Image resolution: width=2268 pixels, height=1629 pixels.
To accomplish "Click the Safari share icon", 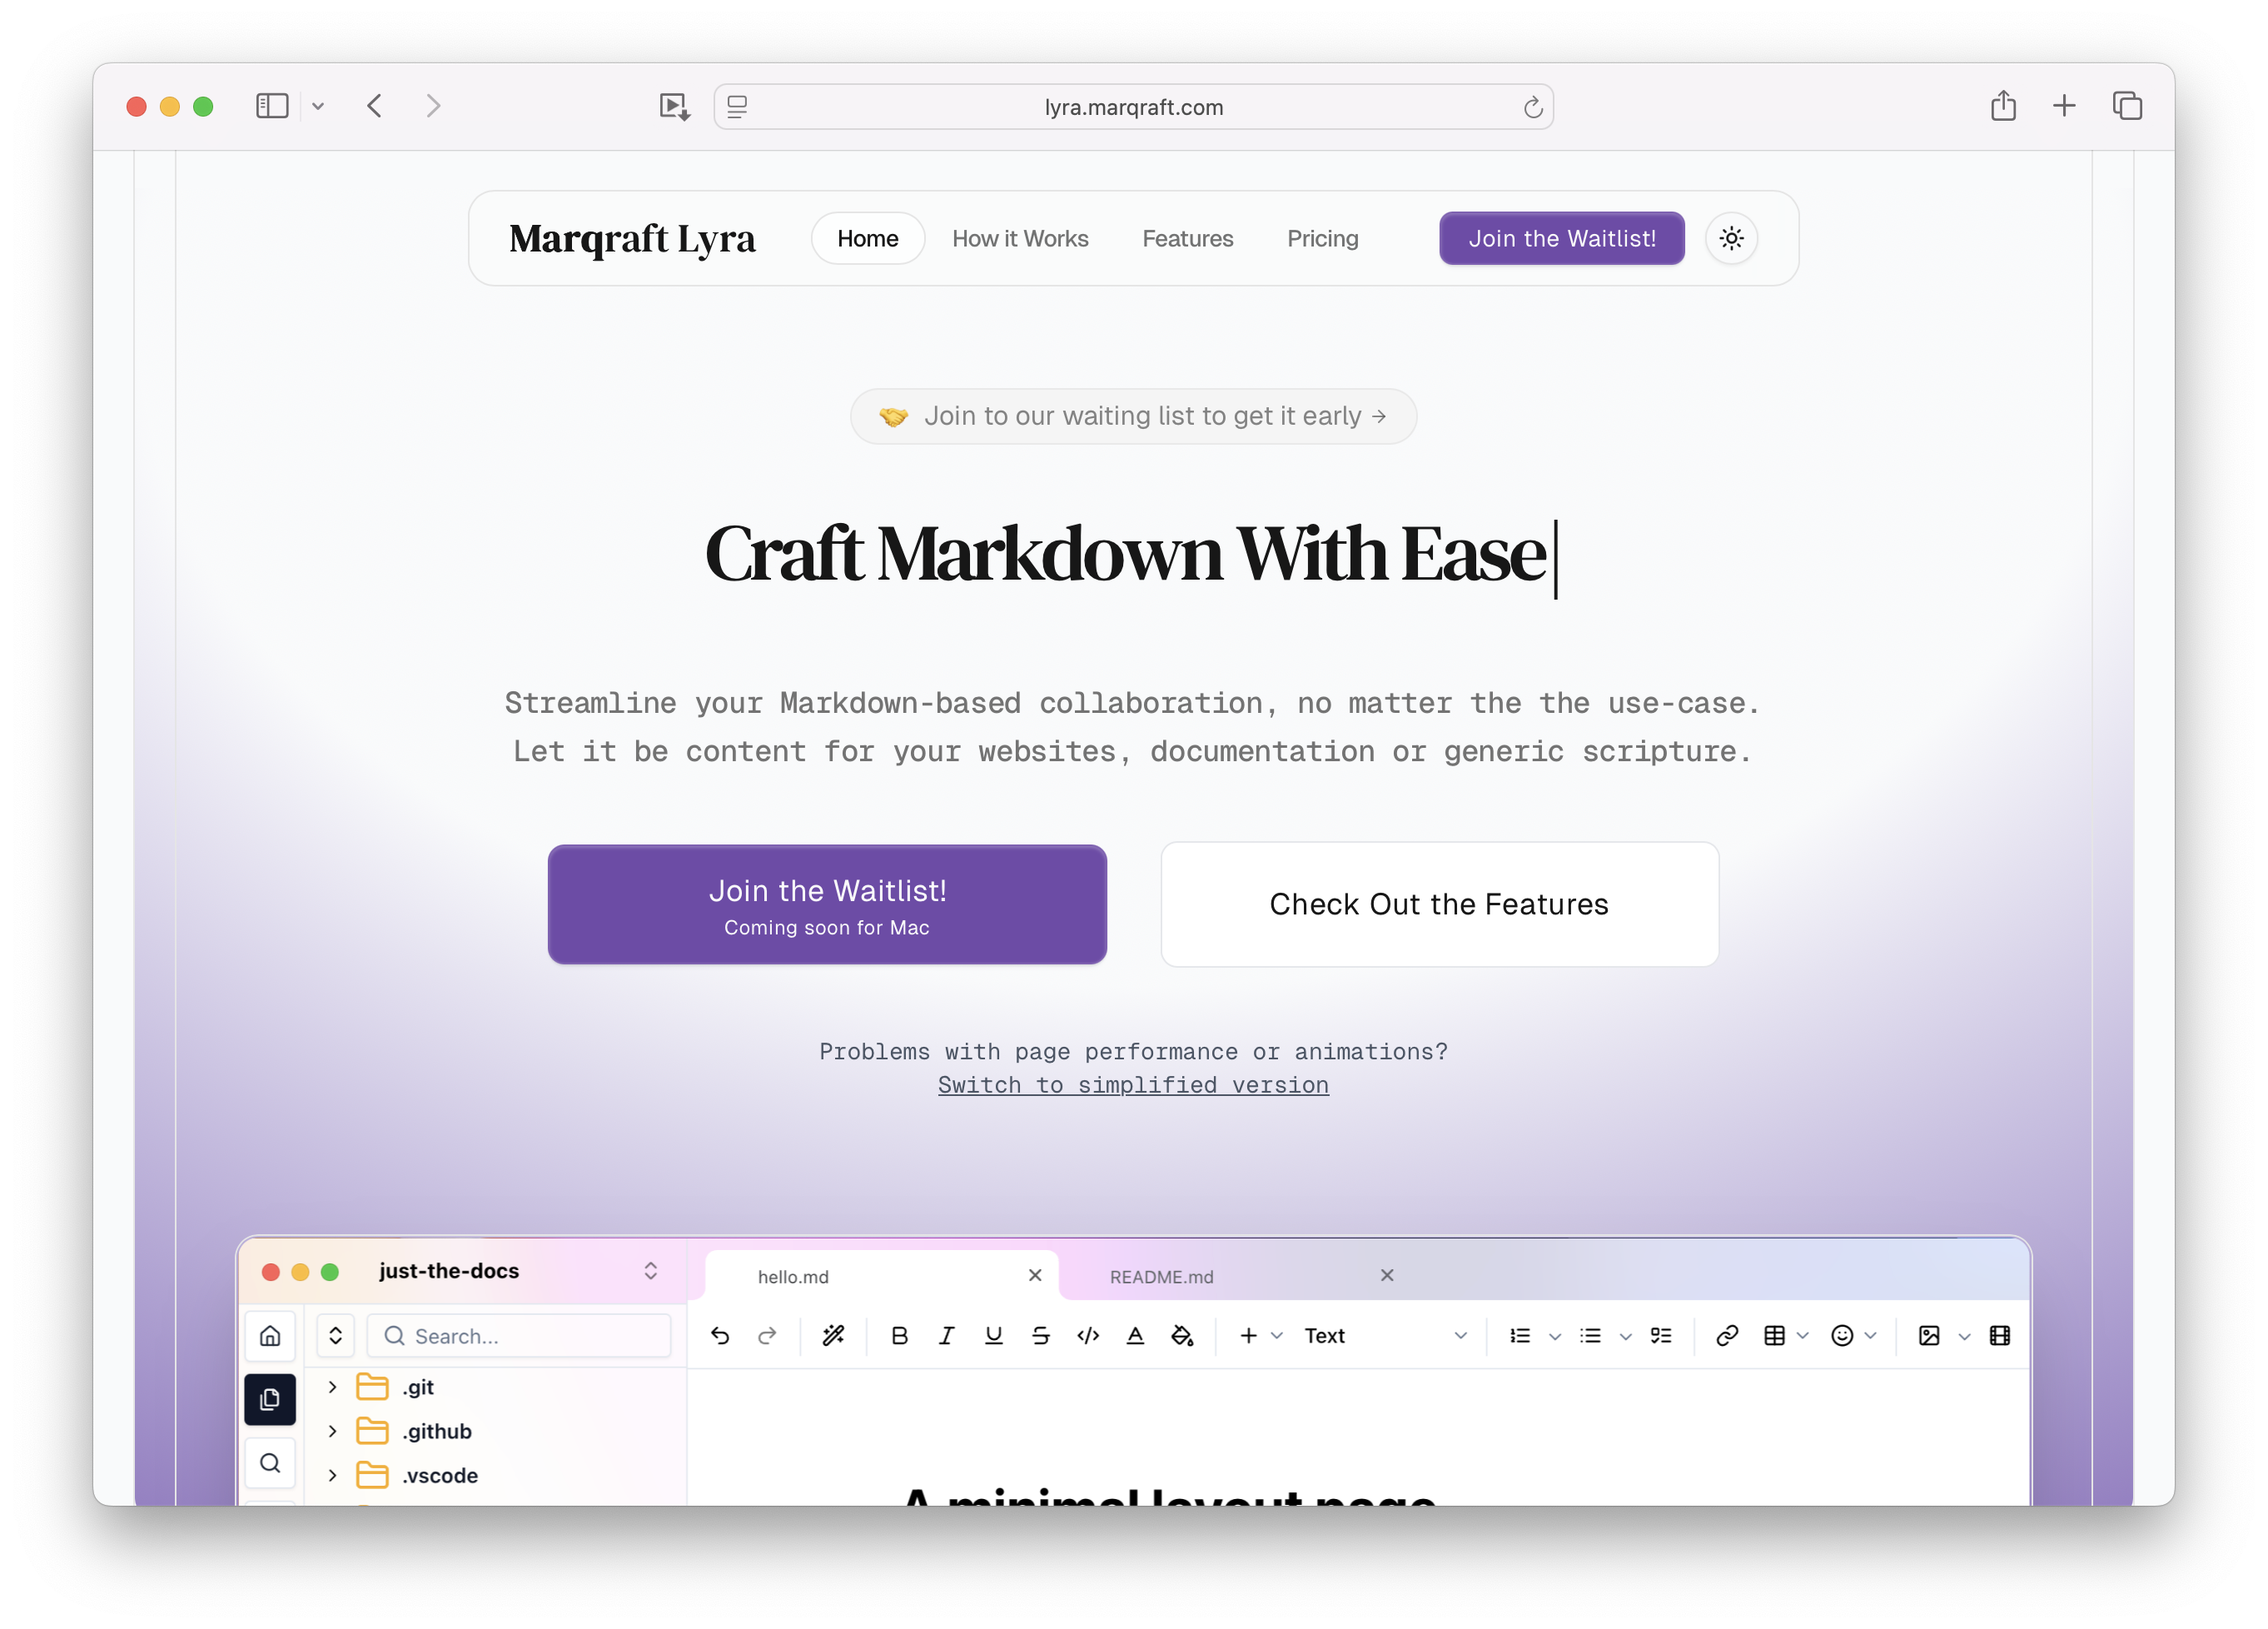I will click(x=2003, y=105).
